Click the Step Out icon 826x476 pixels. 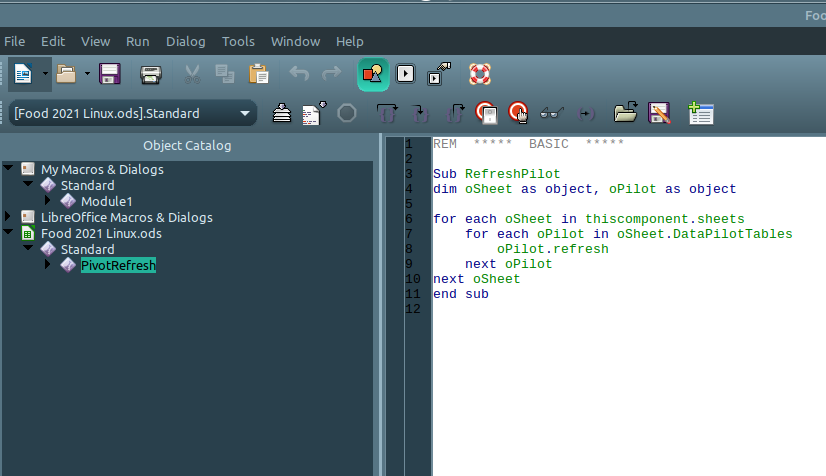[454, 113]
